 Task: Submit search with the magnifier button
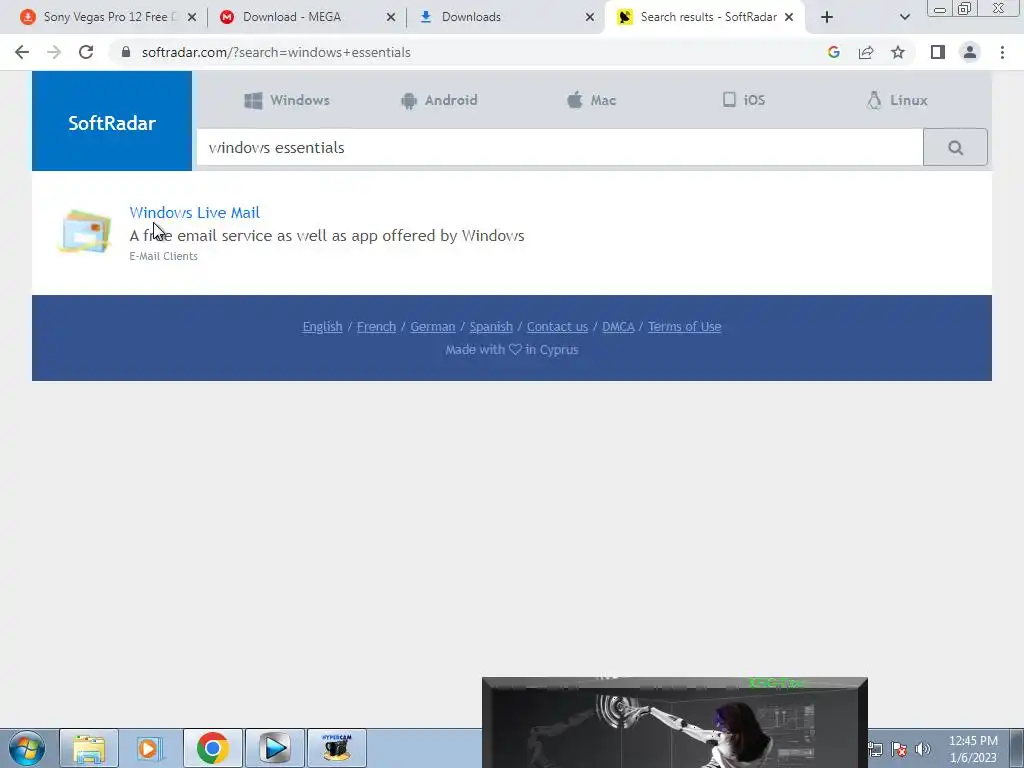[955, 148]
